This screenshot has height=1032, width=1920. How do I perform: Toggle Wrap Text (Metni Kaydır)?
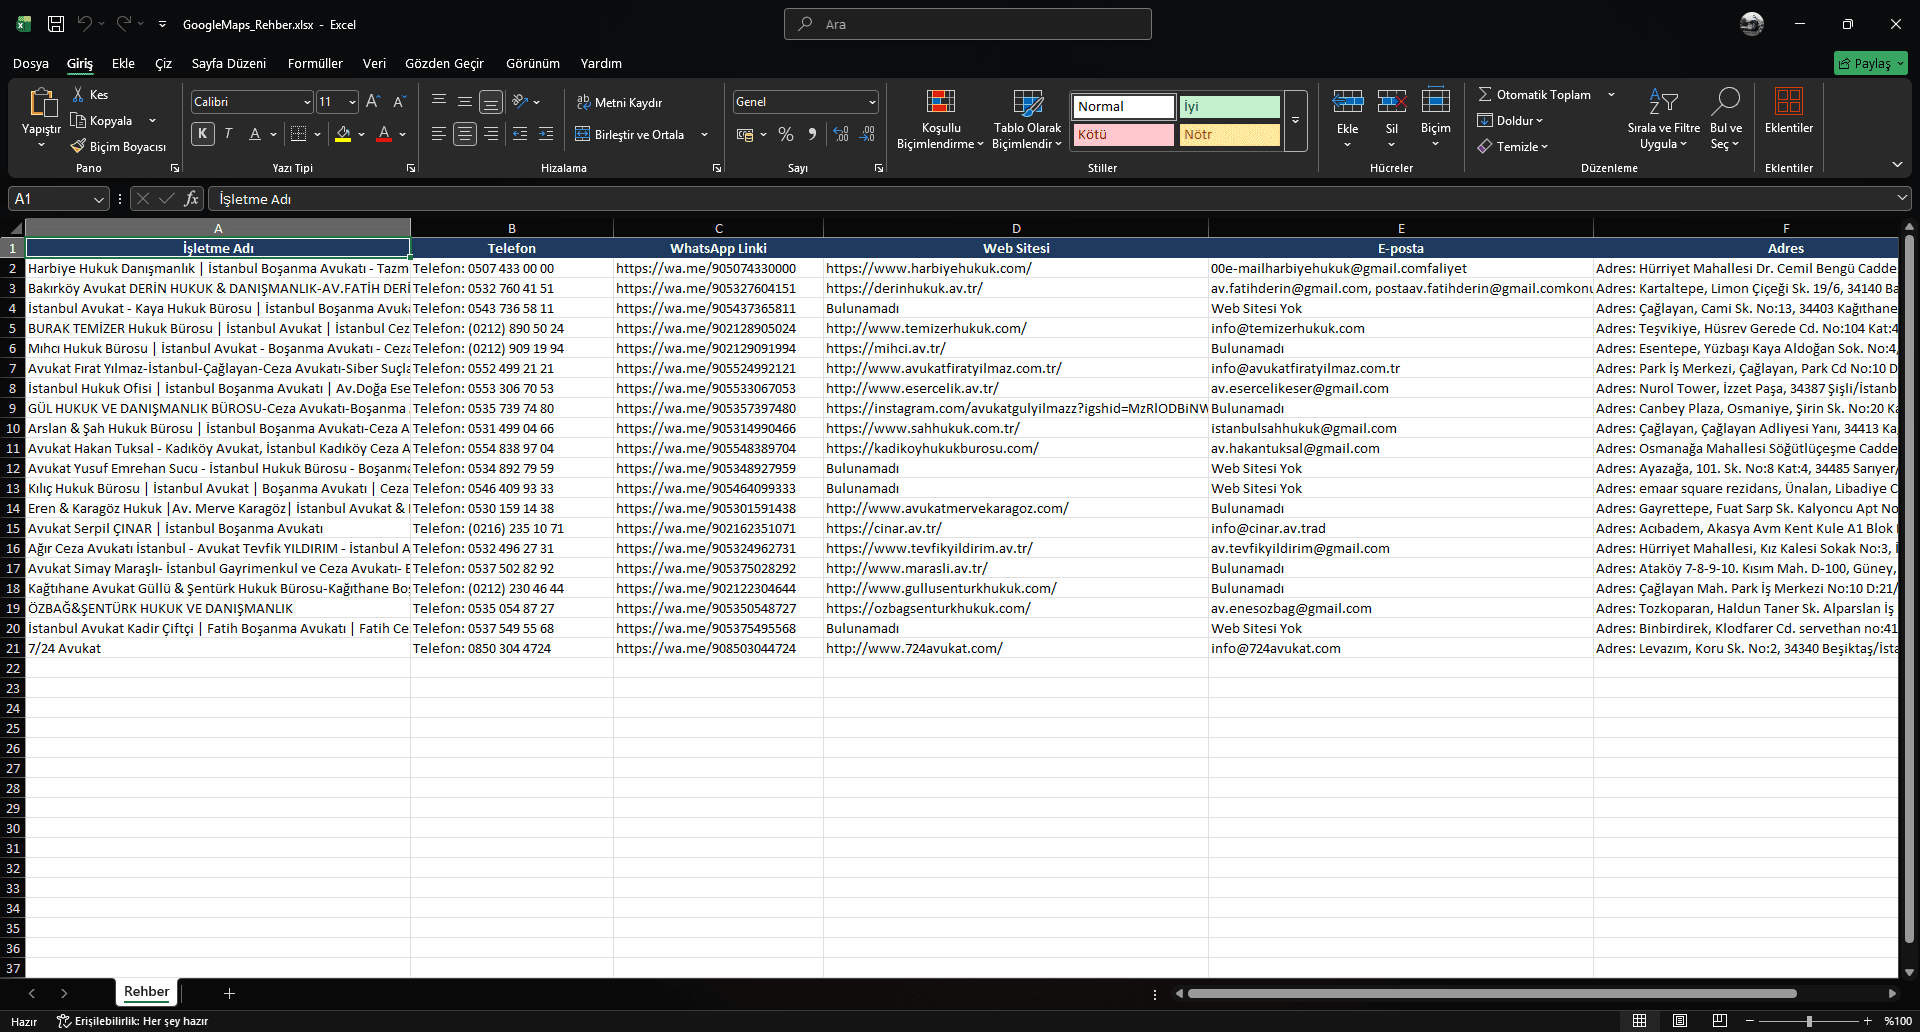(620, 102)
